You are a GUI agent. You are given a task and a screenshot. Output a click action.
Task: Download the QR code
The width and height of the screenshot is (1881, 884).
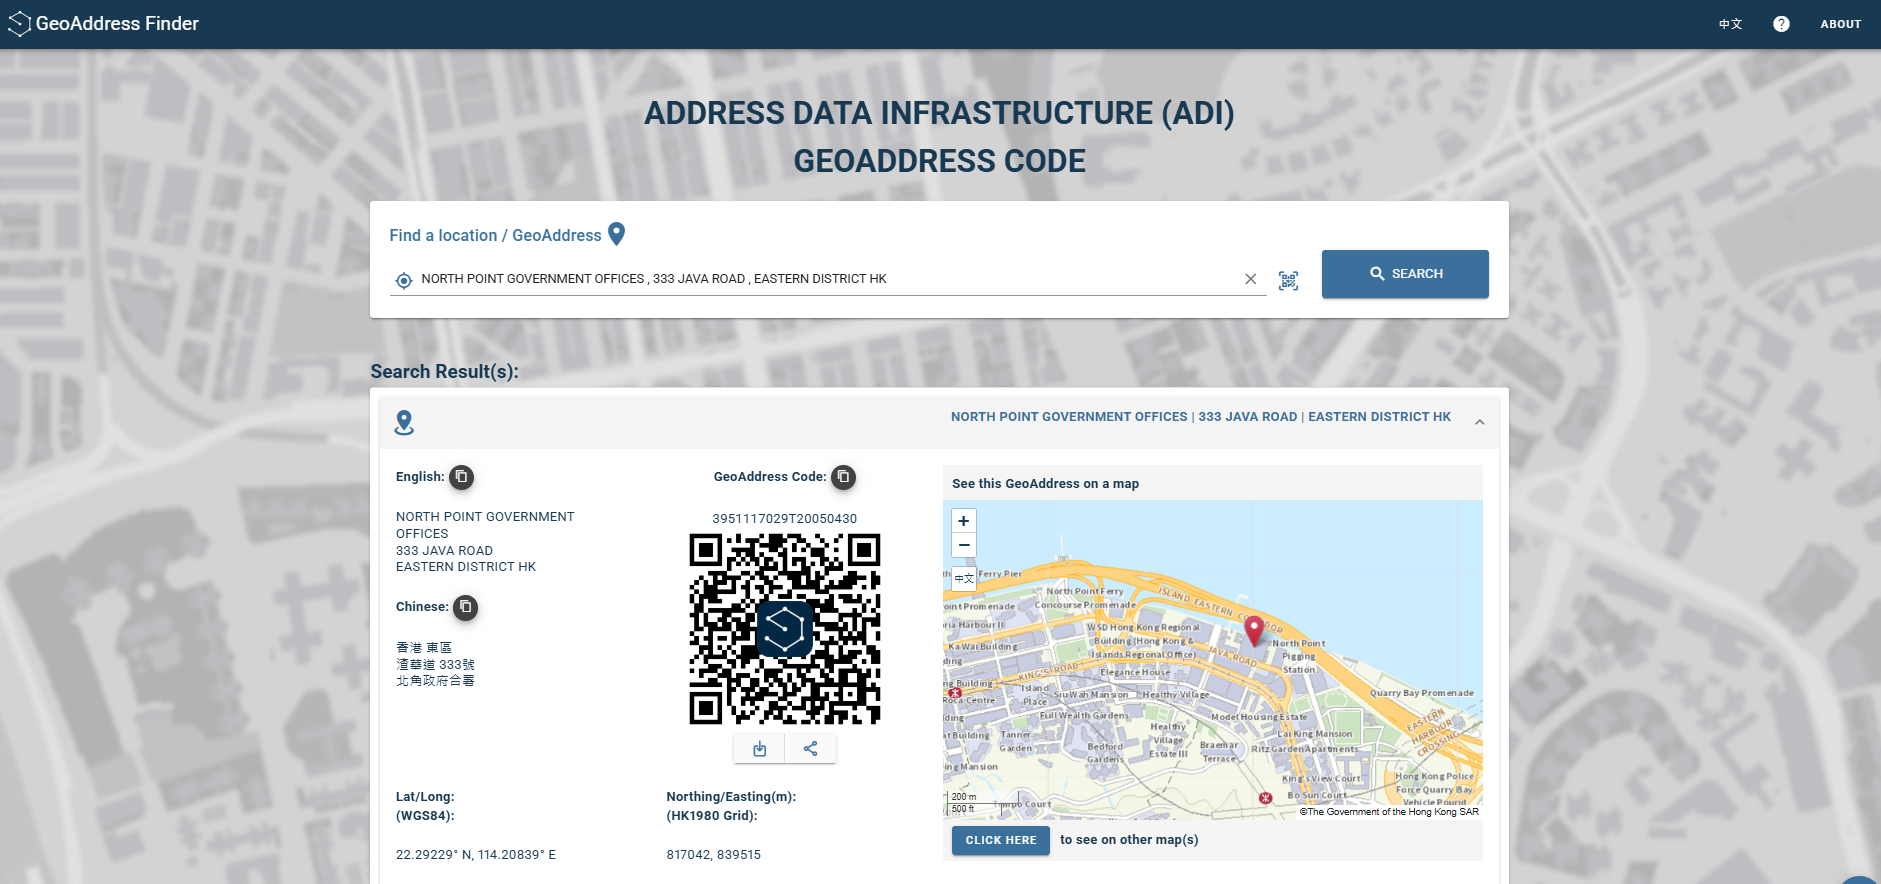(759, 749)
